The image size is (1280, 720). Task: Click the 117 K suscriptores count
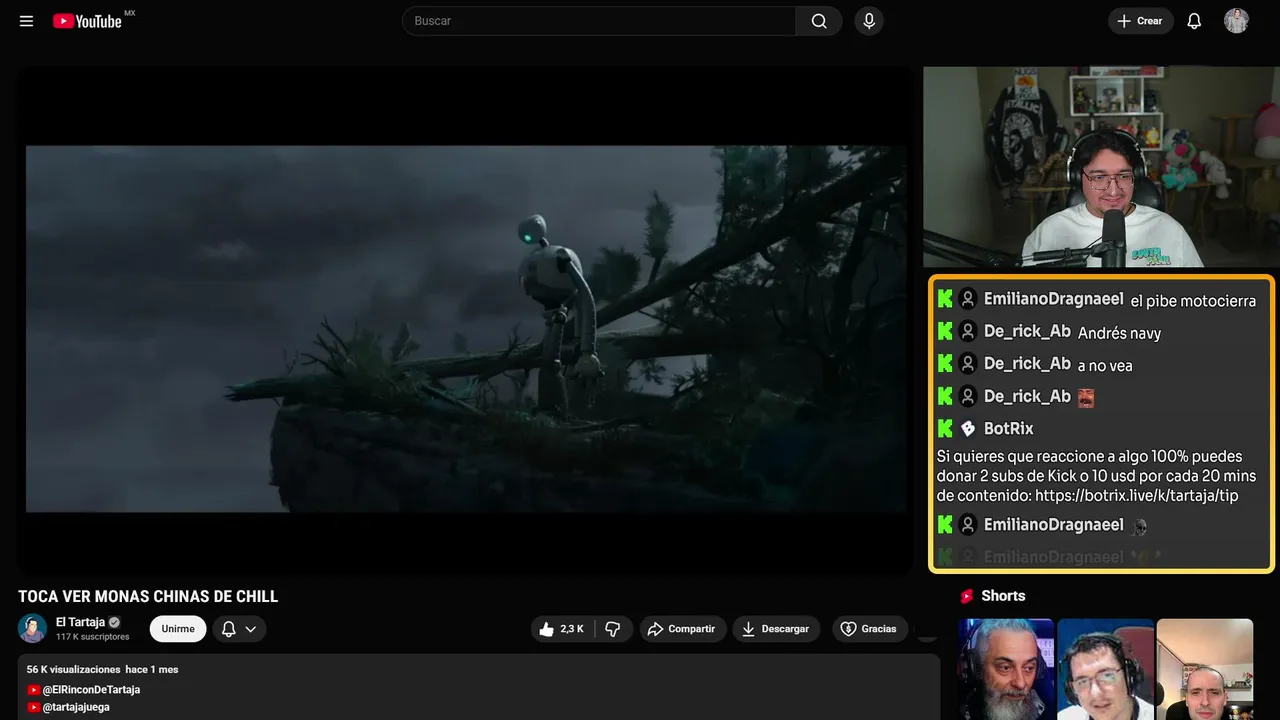93,637
